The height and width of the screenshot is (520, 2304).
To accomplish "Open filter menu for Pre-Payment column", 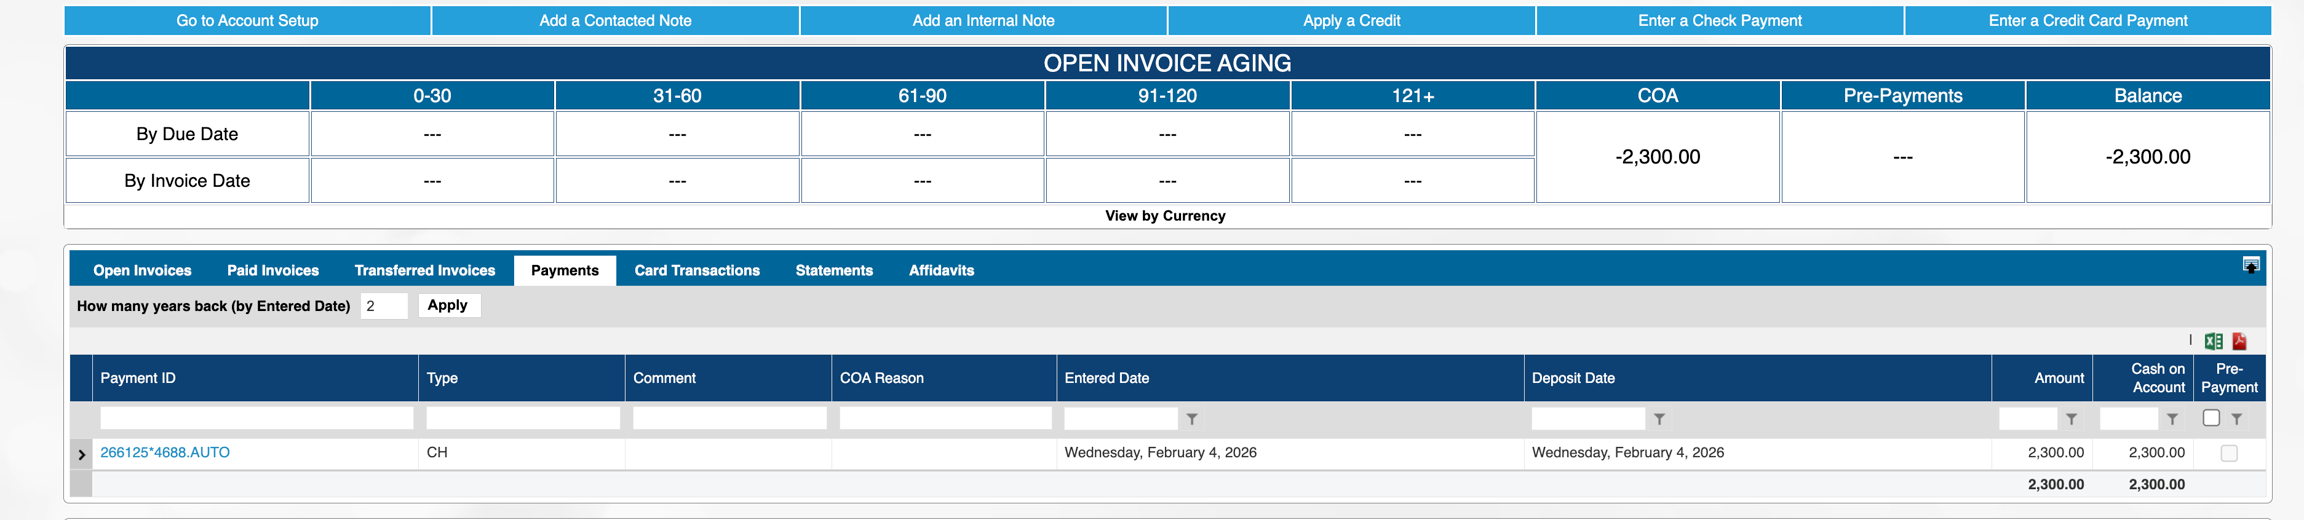I will coord(2237,419).
